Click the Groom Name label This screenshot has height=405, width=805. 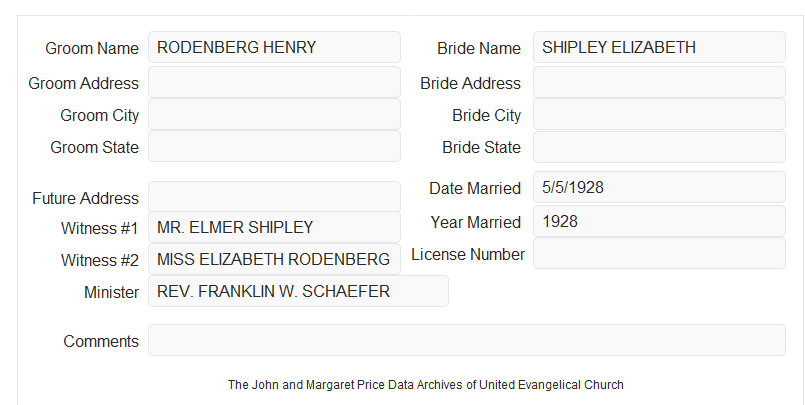[x=92, y=48]
